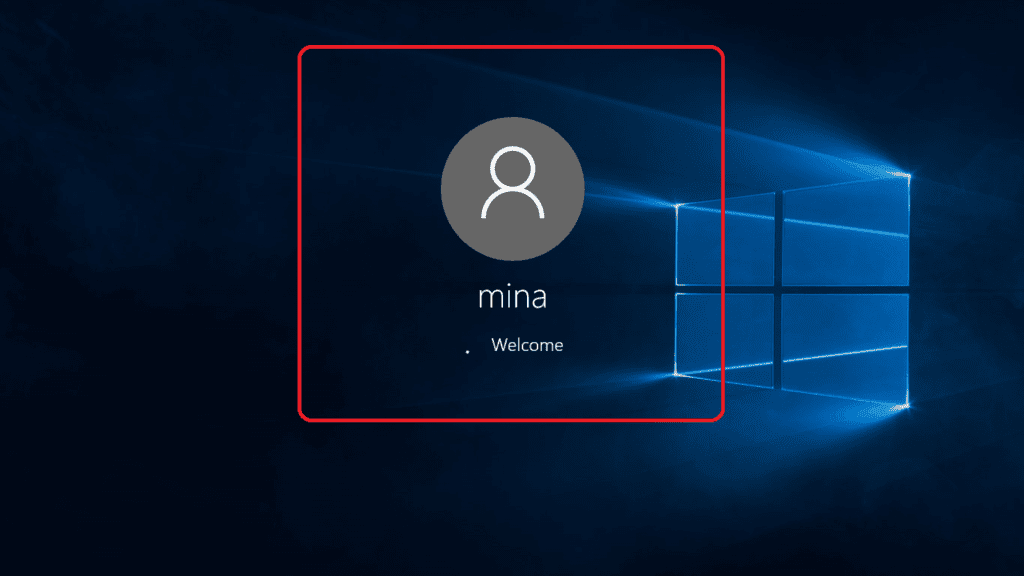The width and height of the screenshot is (1024, 576).
Task: Click the bottom edge of the red highlight box
Action: (511, 420)
